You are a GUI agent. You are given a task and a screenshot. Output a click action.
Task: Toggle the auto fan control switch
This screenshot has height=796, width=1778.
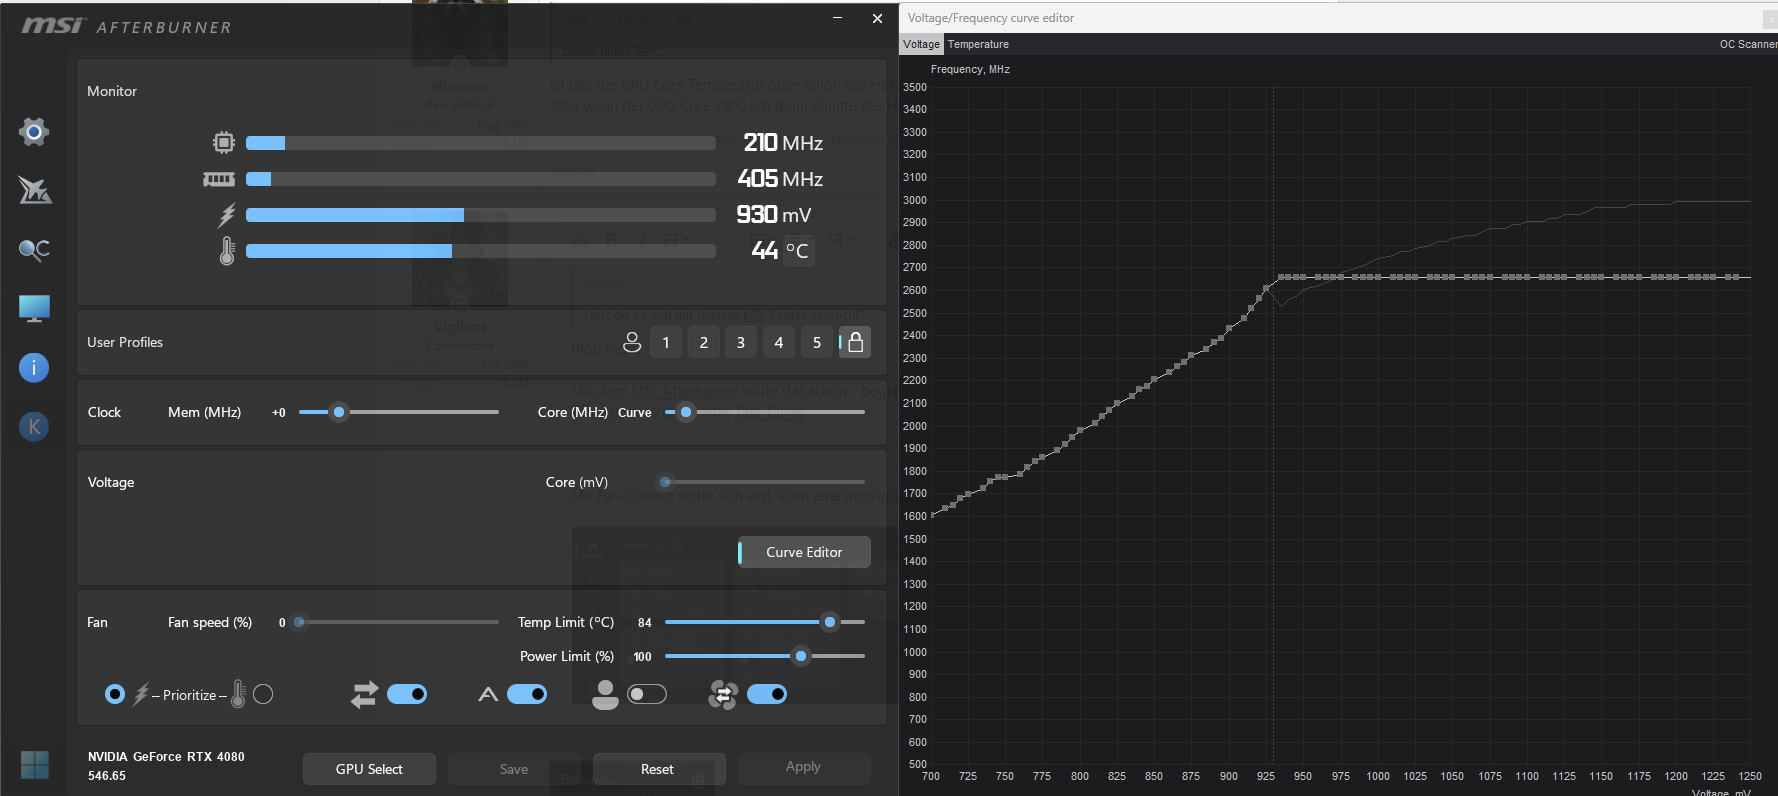tap(527, 694)
